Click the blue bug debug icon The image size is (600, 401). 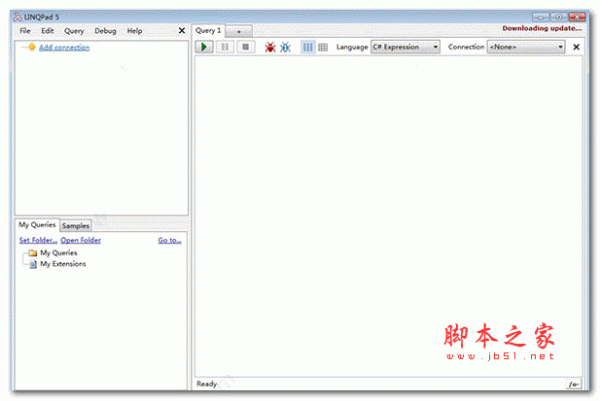(285, 47)
